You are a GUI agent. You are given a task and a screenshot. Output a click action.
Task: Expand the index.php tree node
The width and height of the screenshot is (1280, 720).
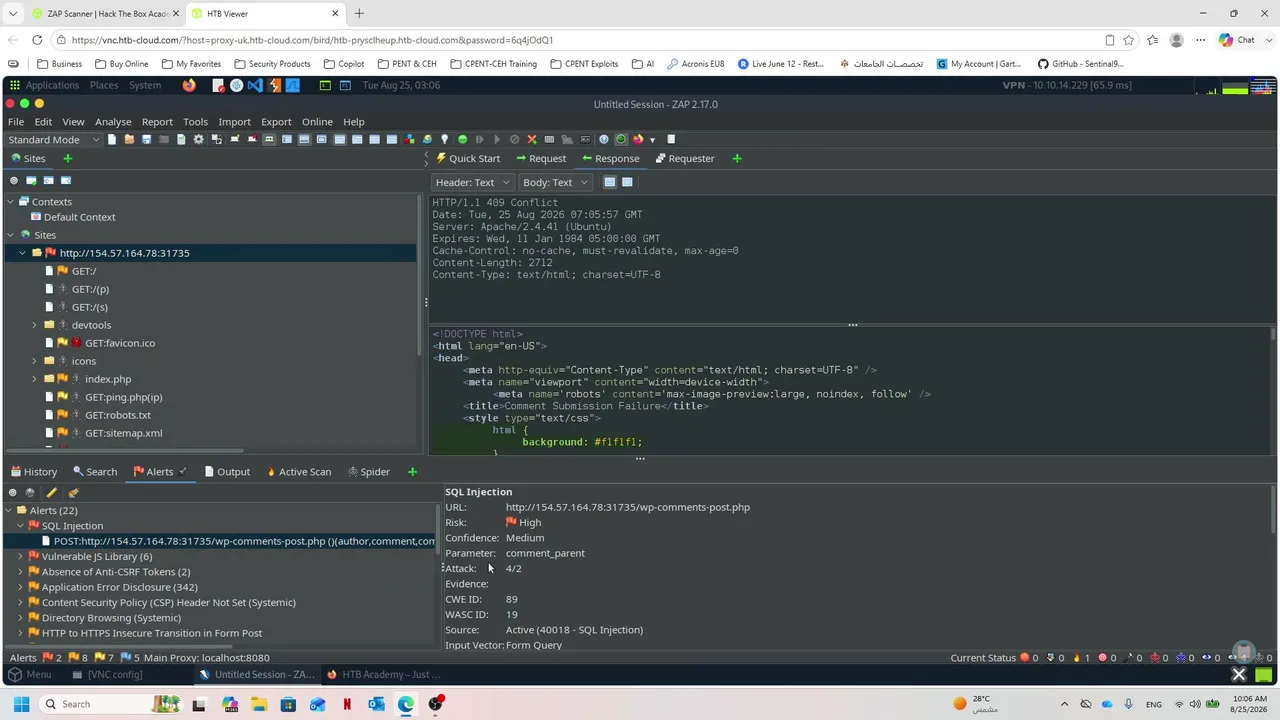[x=35, y=379]
